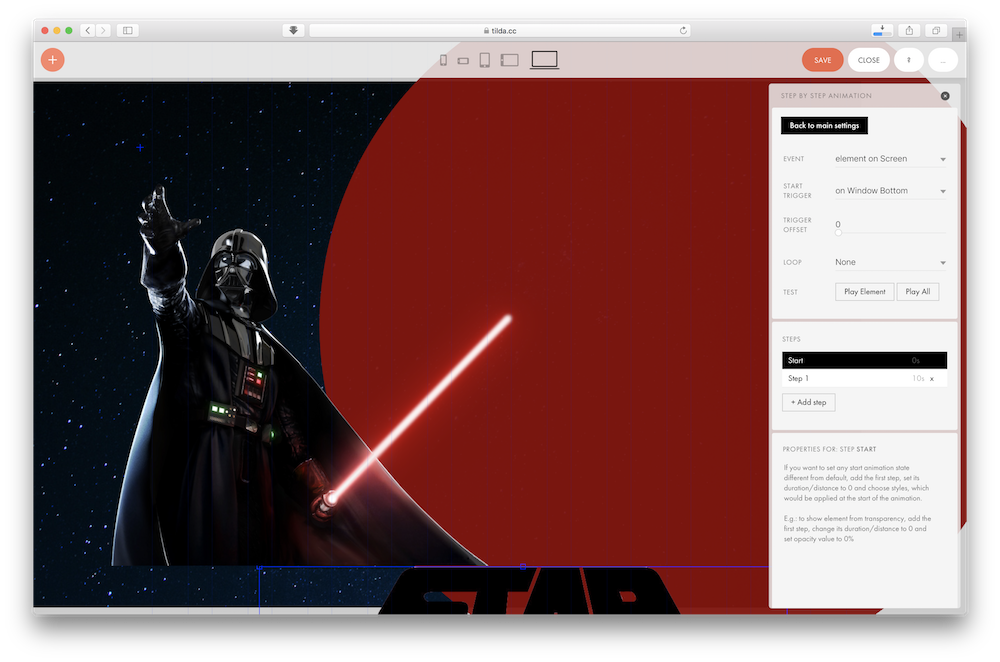Select the desktop preview icon
1000x662 pixels.
coord(543,59)
